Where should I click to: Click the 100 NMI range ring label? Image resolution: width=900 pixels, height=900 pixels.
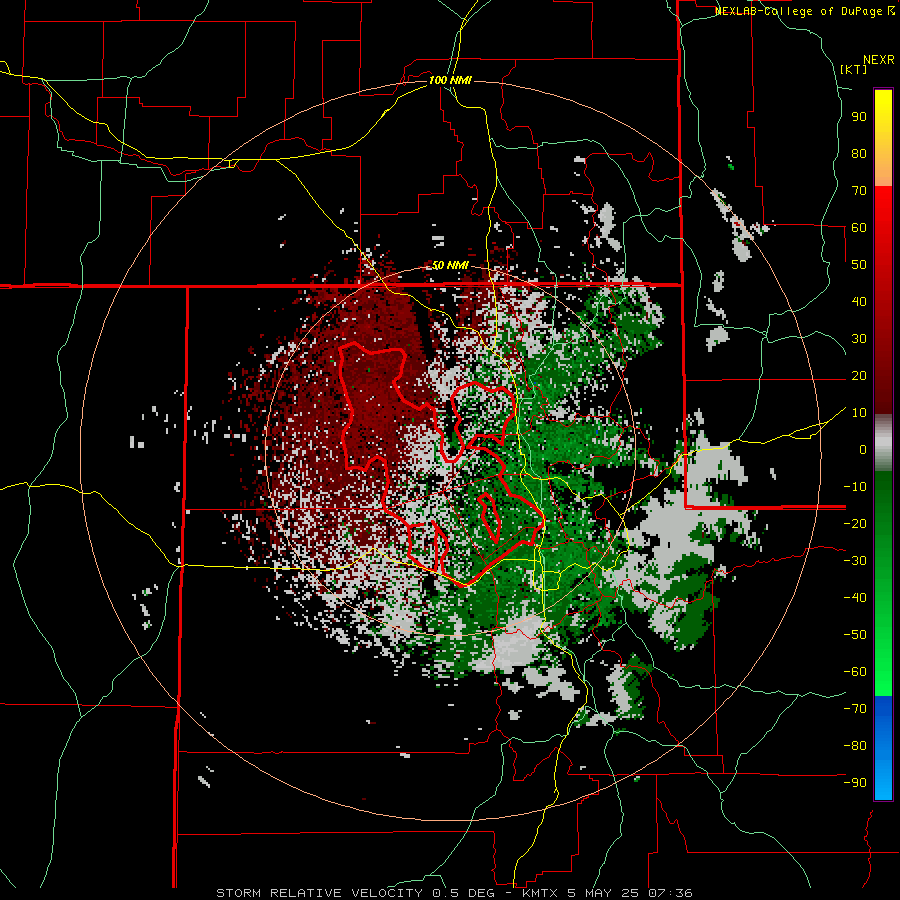coord(449,80)
